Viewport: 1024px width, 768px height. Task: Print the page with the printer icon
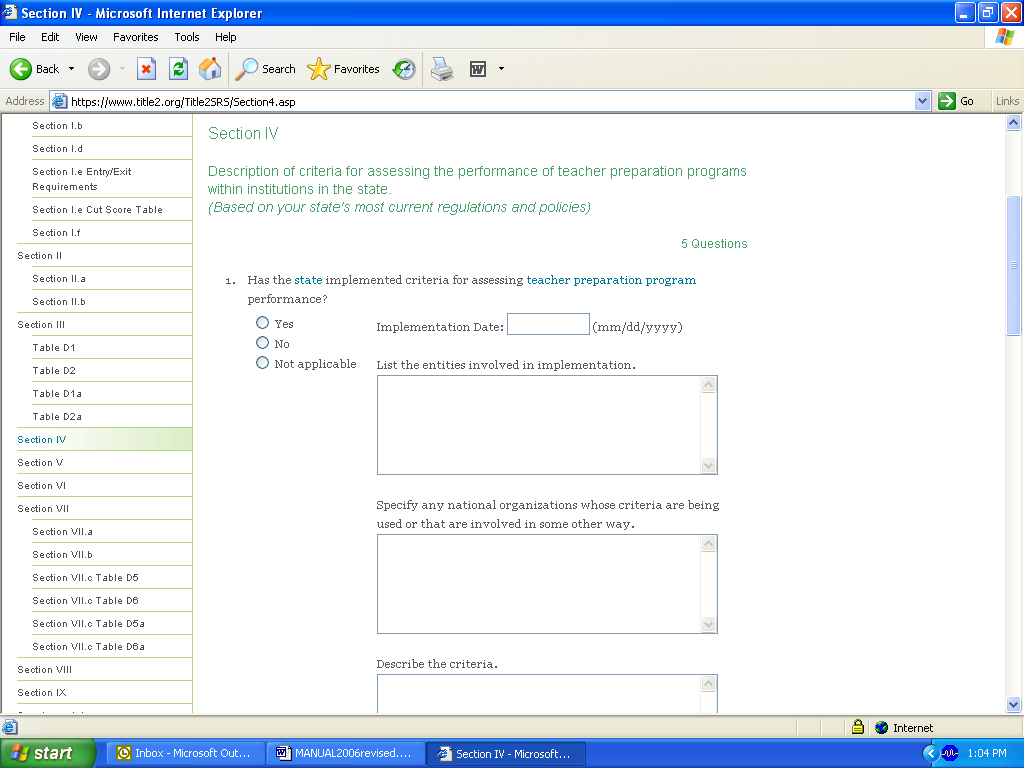[442, 69]
